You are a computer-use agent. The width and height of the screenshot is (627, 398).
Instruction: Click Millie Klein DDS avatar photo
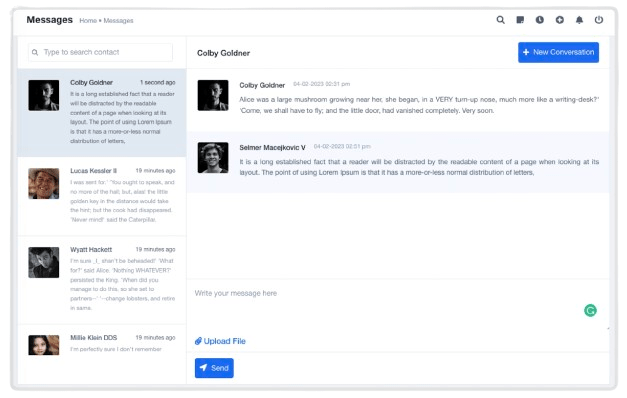click(44, 345)
